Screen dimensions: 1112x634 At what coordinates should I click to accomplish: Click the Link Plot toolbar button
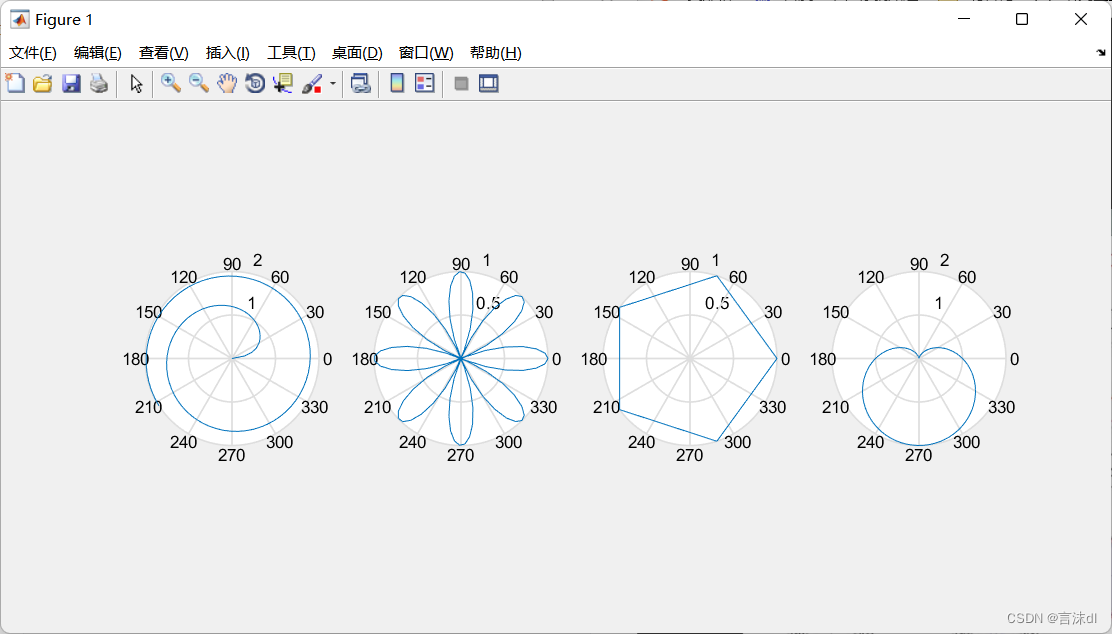tap(361, 84)
